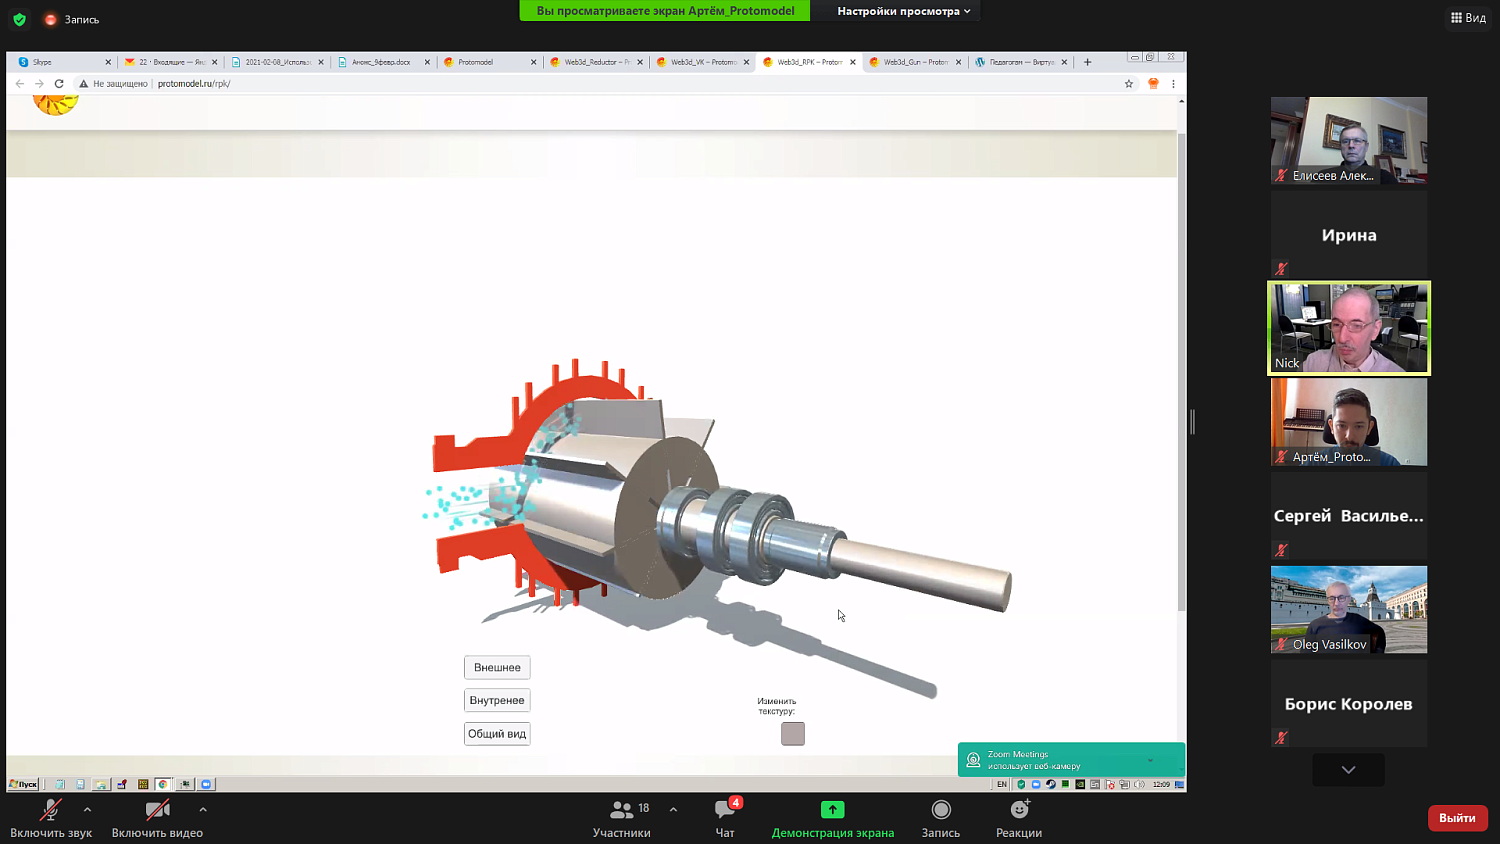Switch to the Skype browser tab
The width and height of the screenshot is (1500, 844).
click(64, 62)
